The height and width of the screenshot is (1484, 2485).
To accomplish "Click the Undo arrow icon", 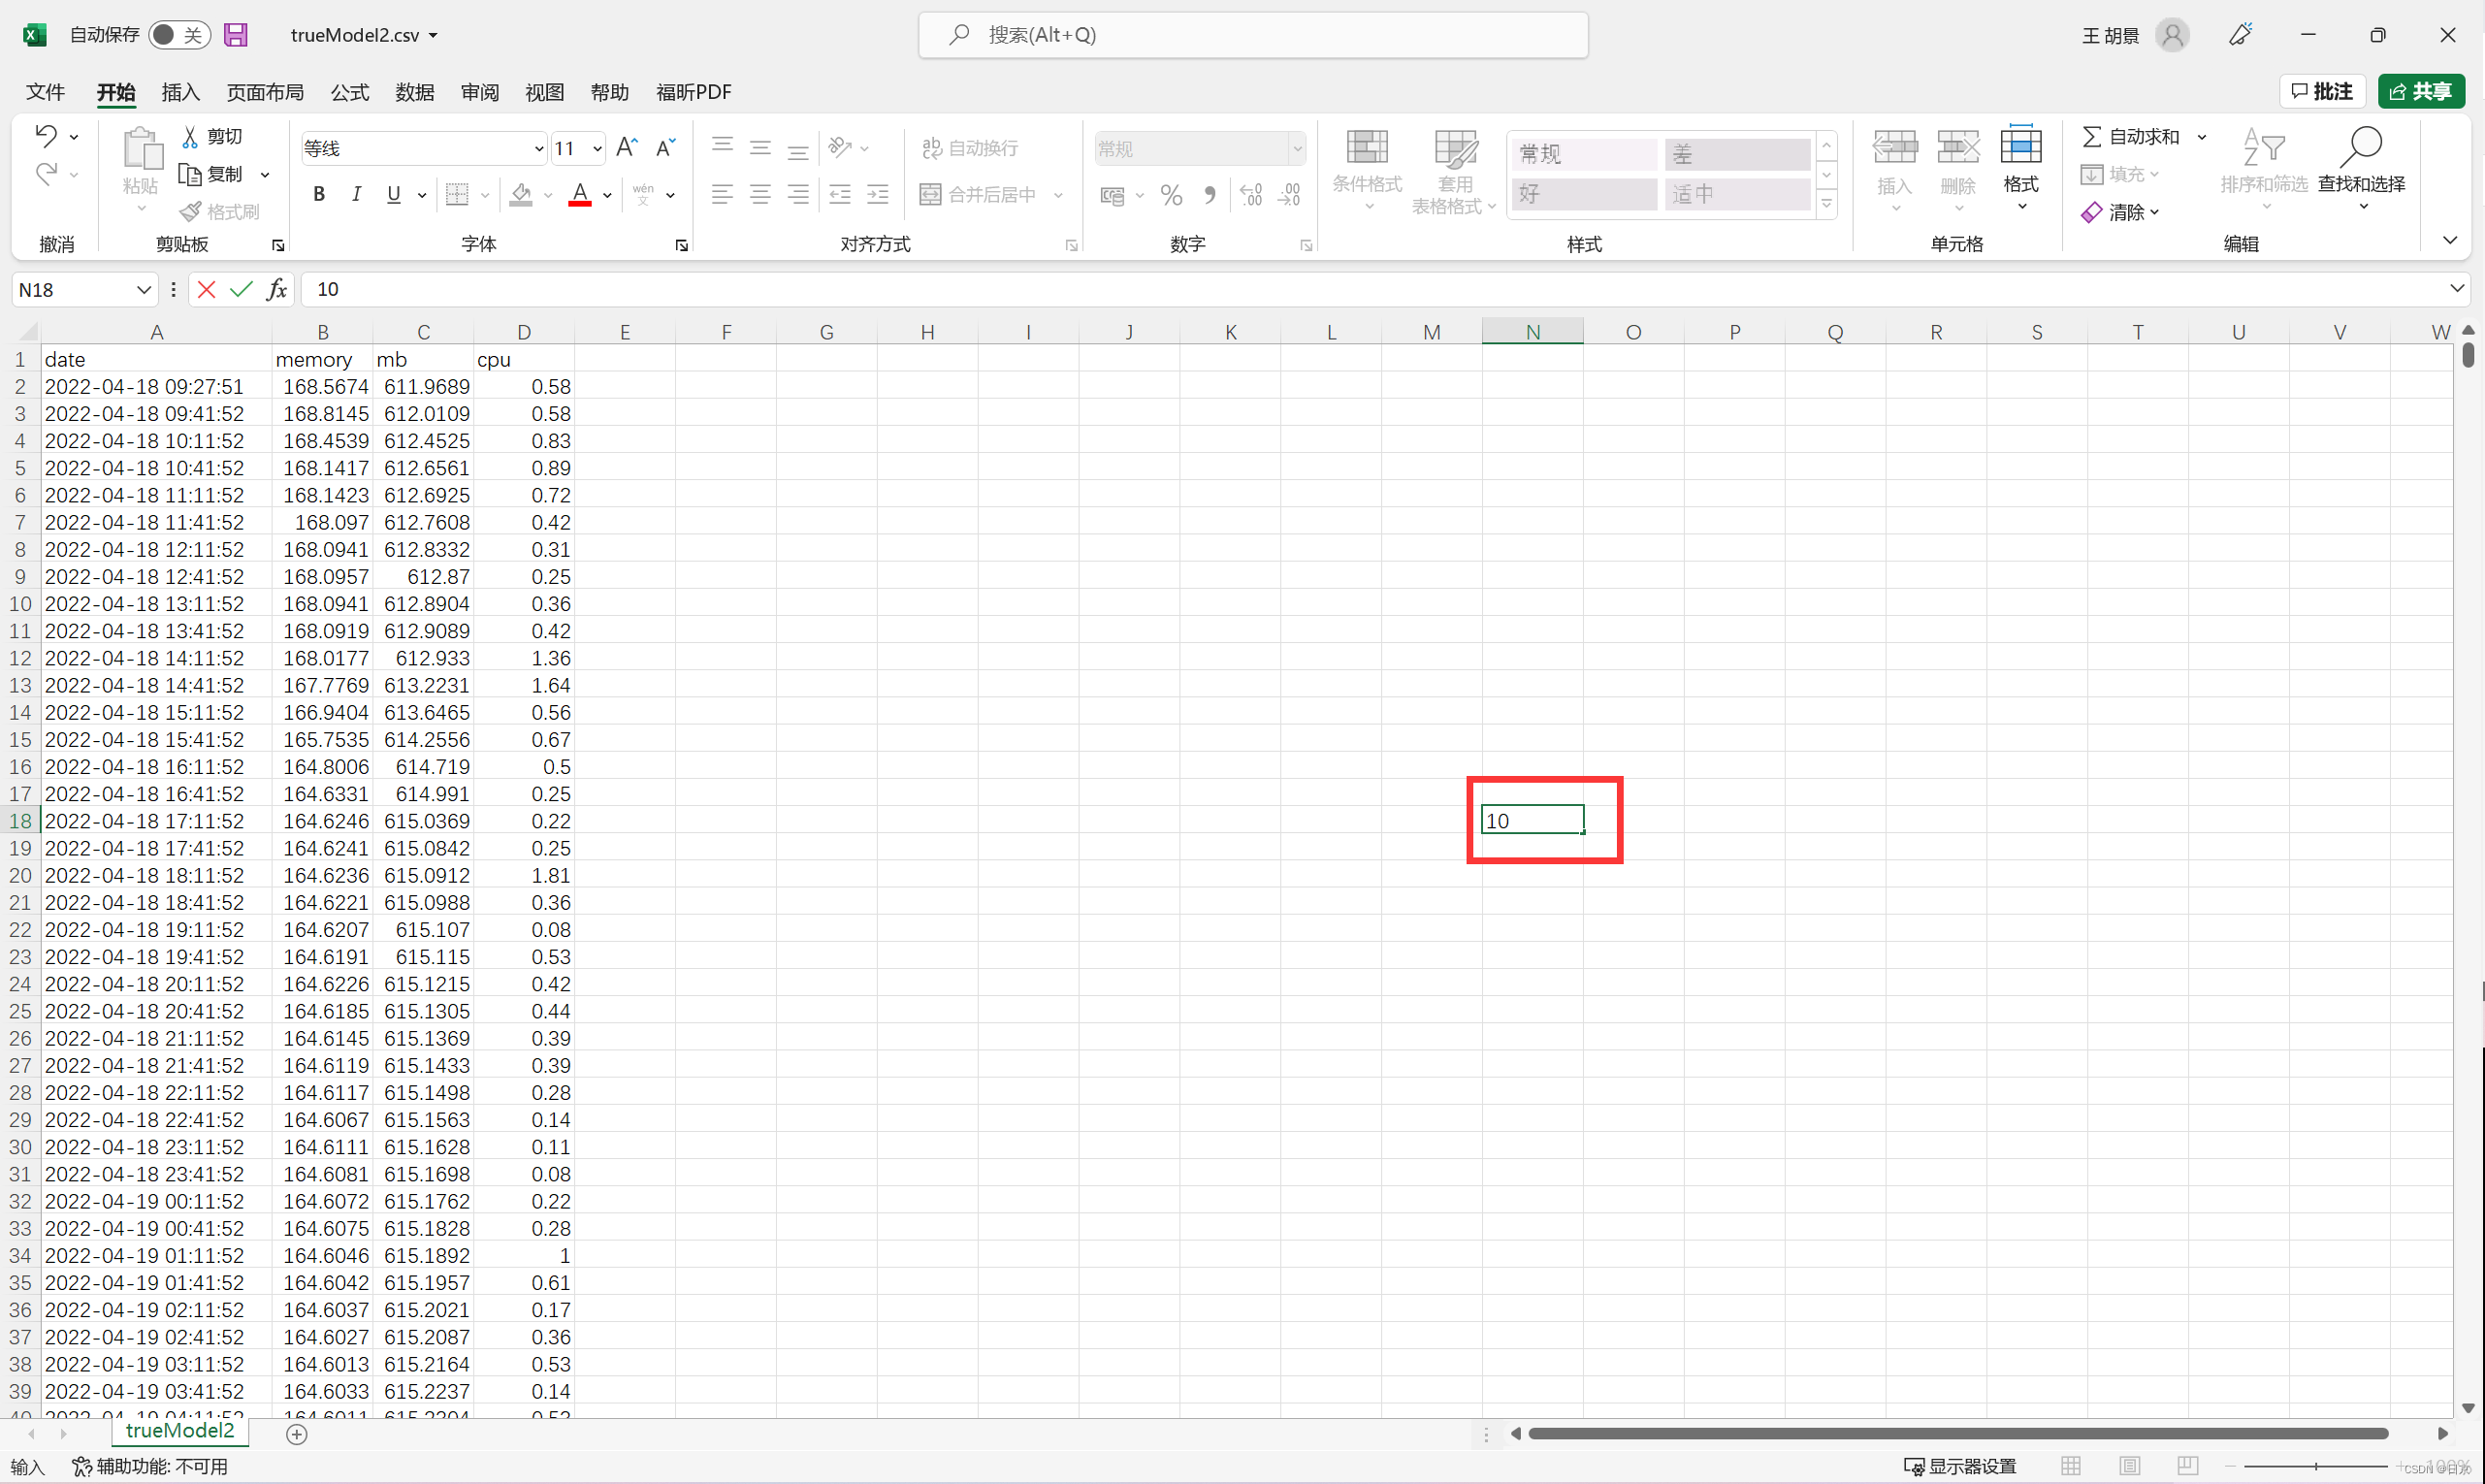I will (46, 135).
